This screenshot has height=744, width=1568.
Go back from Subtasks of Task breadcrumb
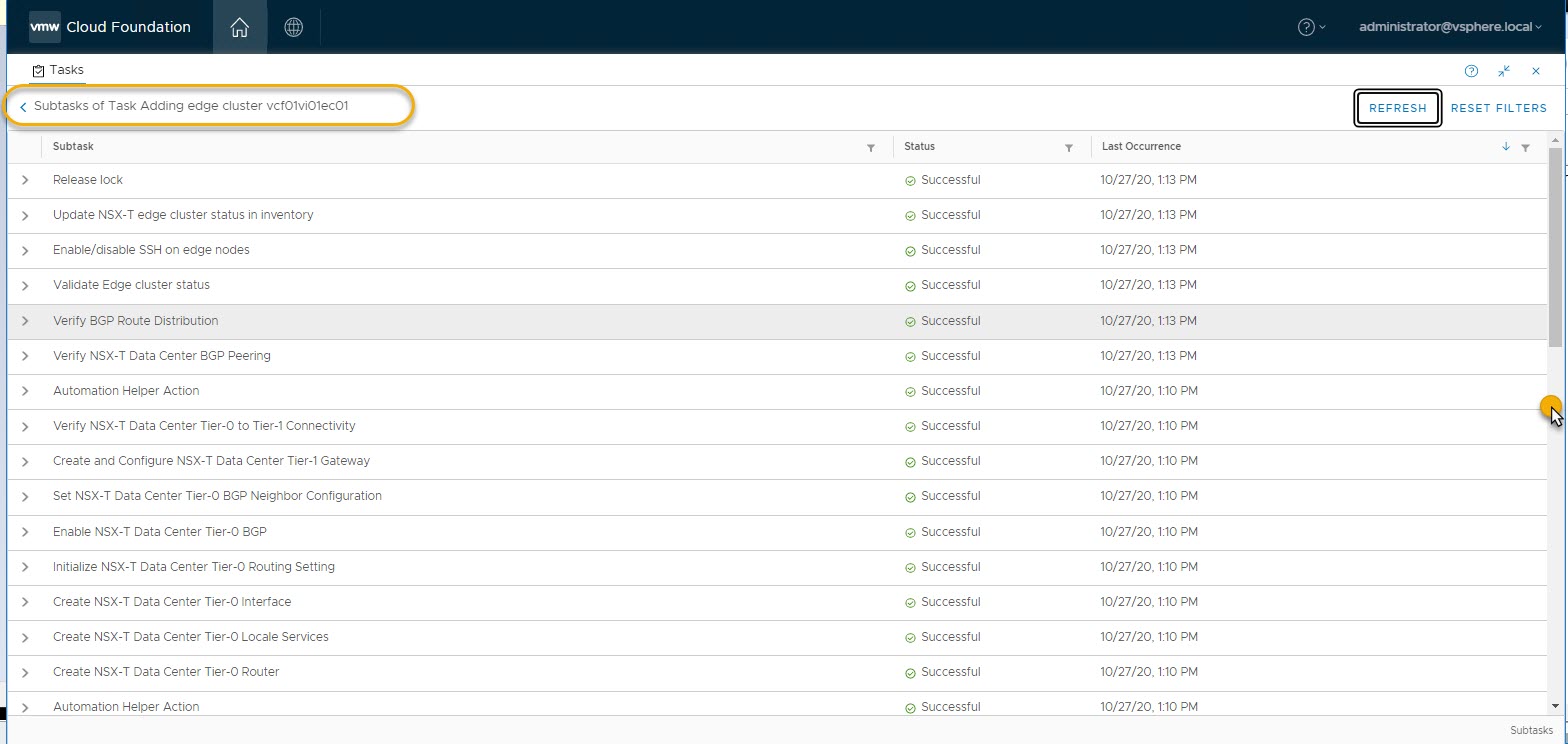tap(23, 106)
